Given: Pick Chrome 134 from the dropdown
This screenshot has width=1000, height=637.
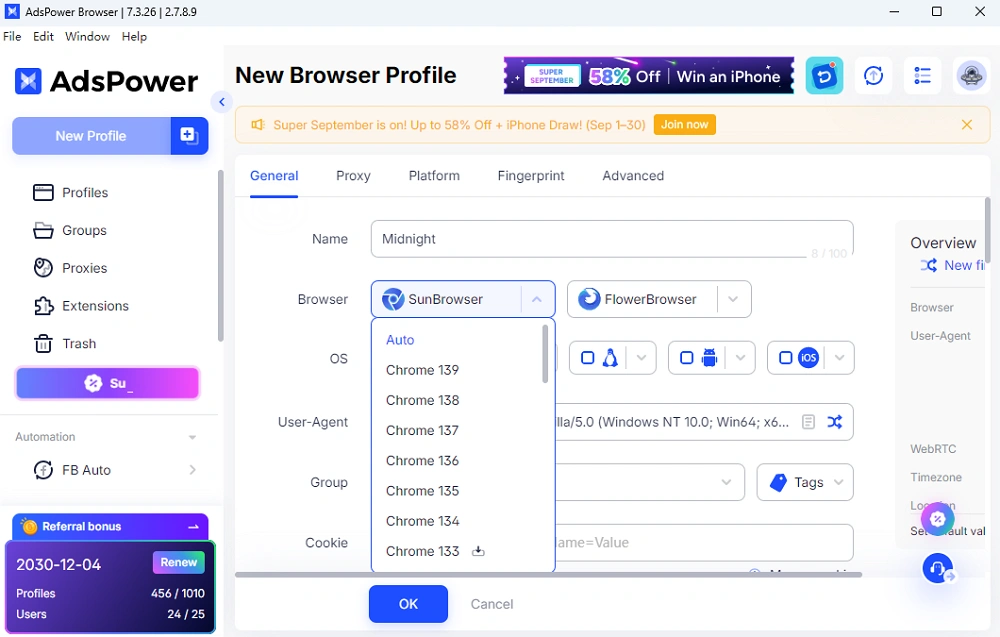Looking at the screenshot, I should [x=422, y=521].
